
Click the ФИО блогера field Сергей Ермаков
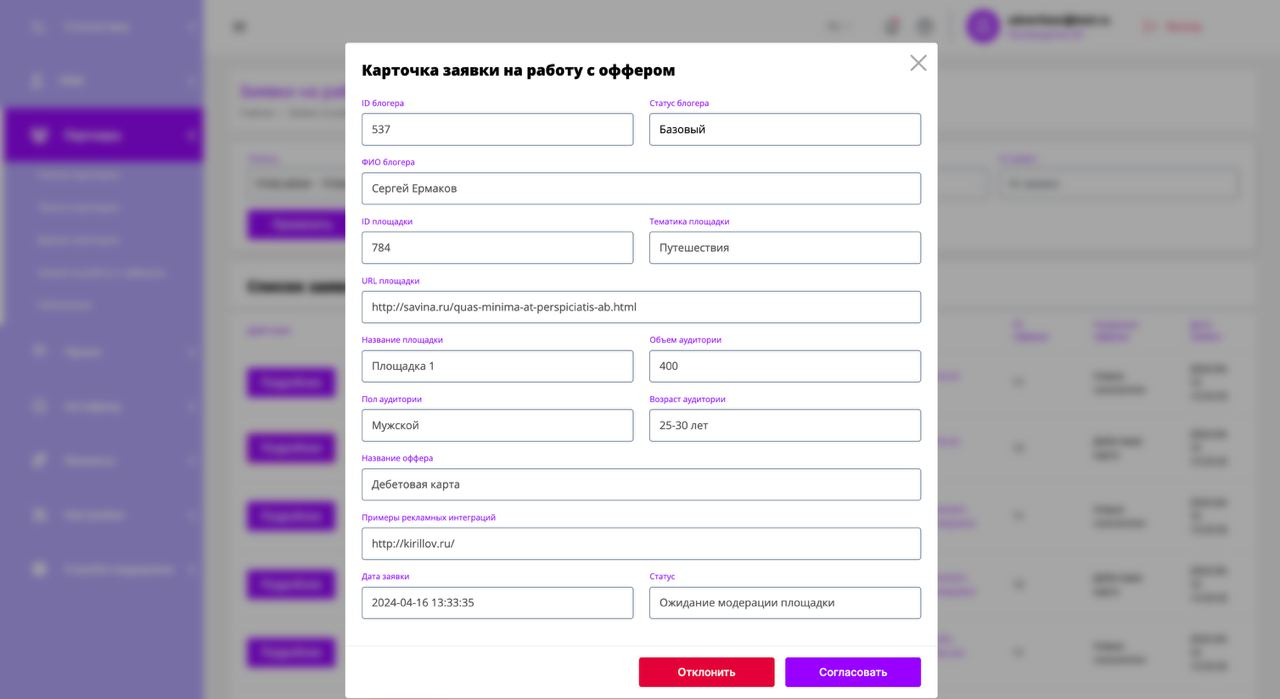pyautogui.click(x=640, y=188)
